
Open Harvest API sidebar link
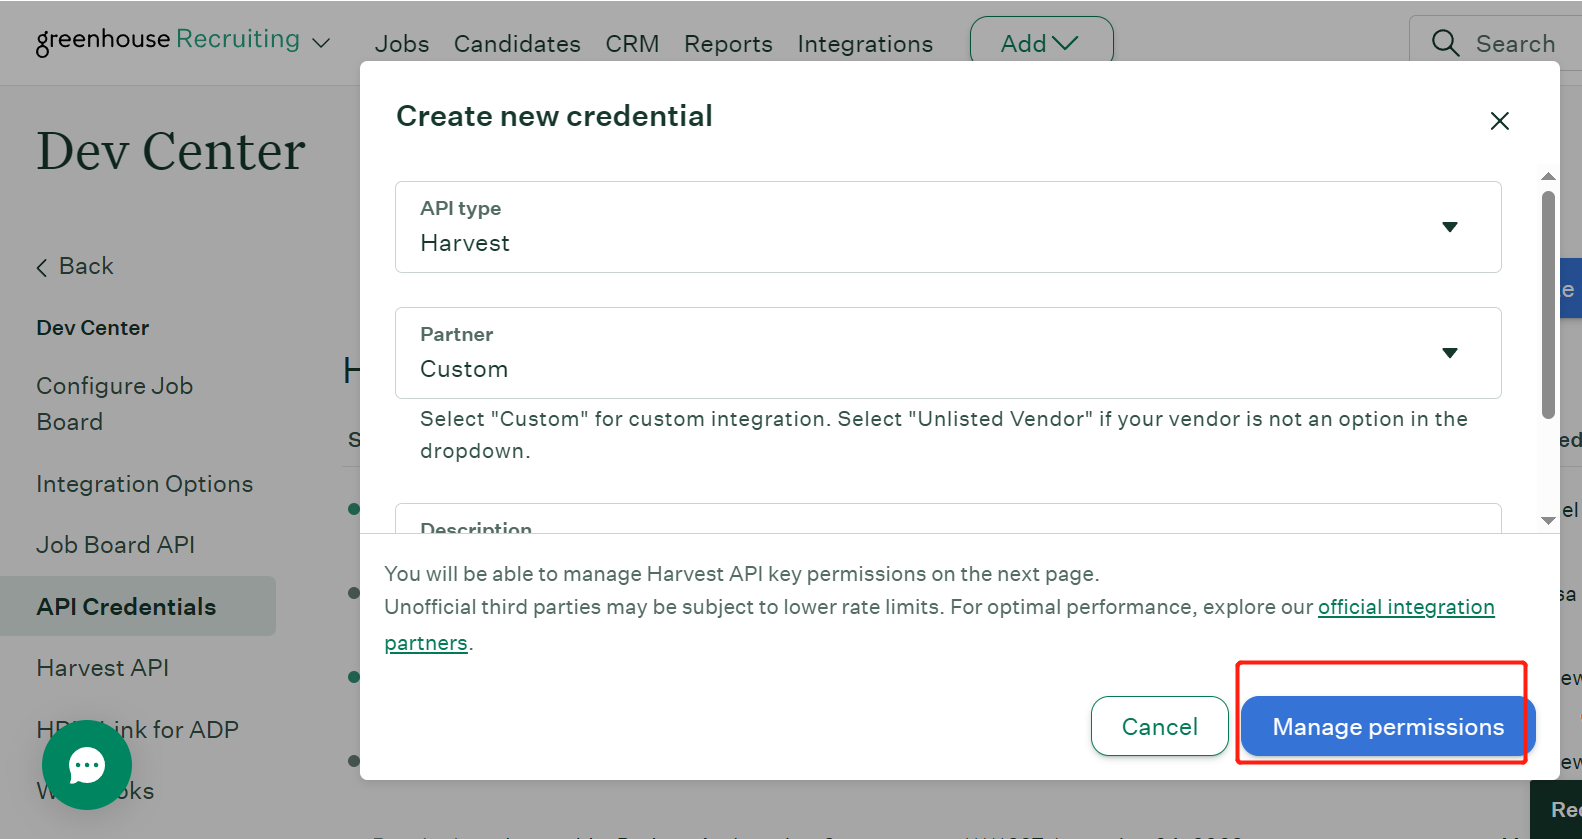[x=103, y=668]
